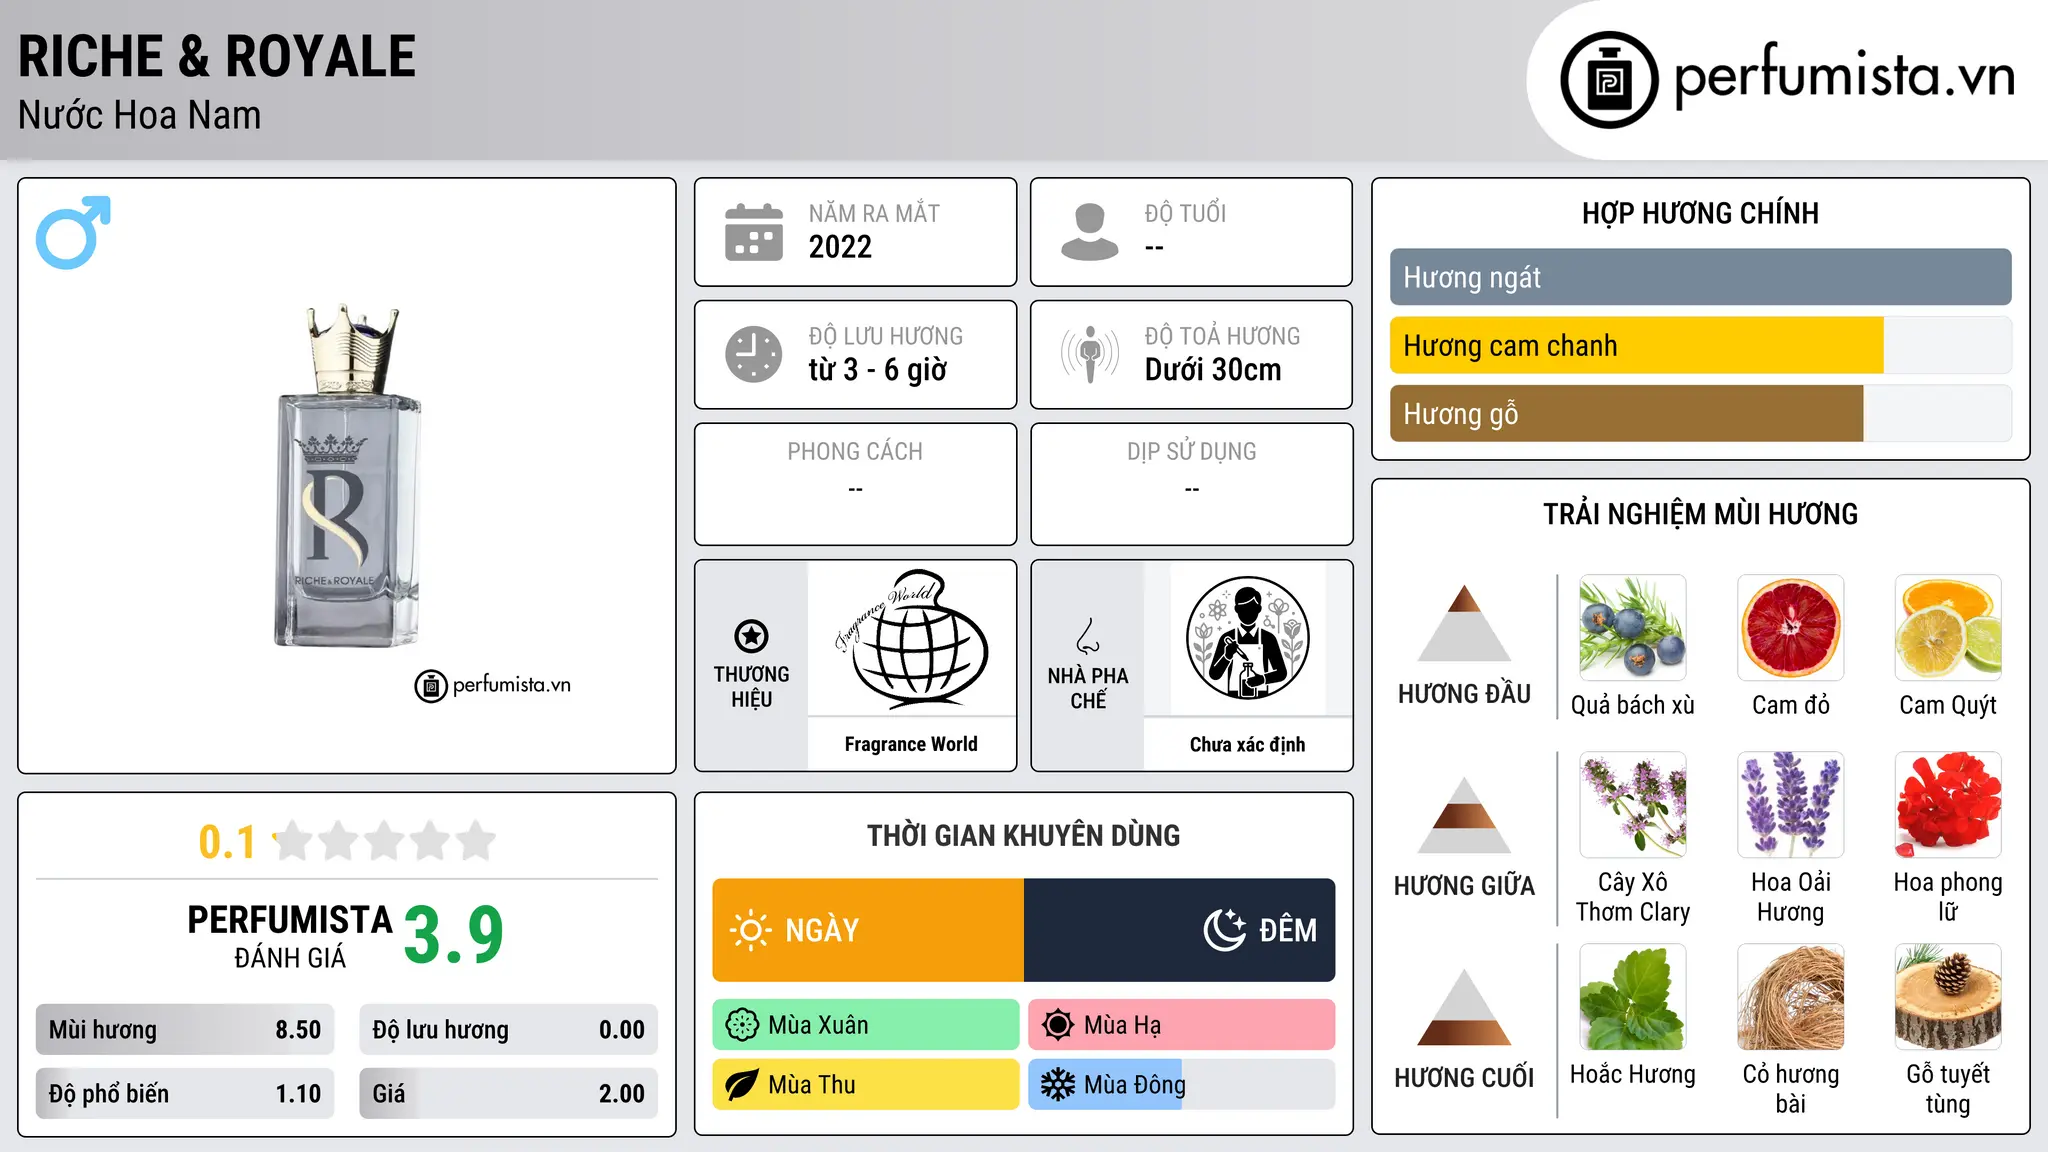Click the clock icon for Độ lưu hương
The height and width of the screenshot is (1152, 2048).
pos(754,354)
